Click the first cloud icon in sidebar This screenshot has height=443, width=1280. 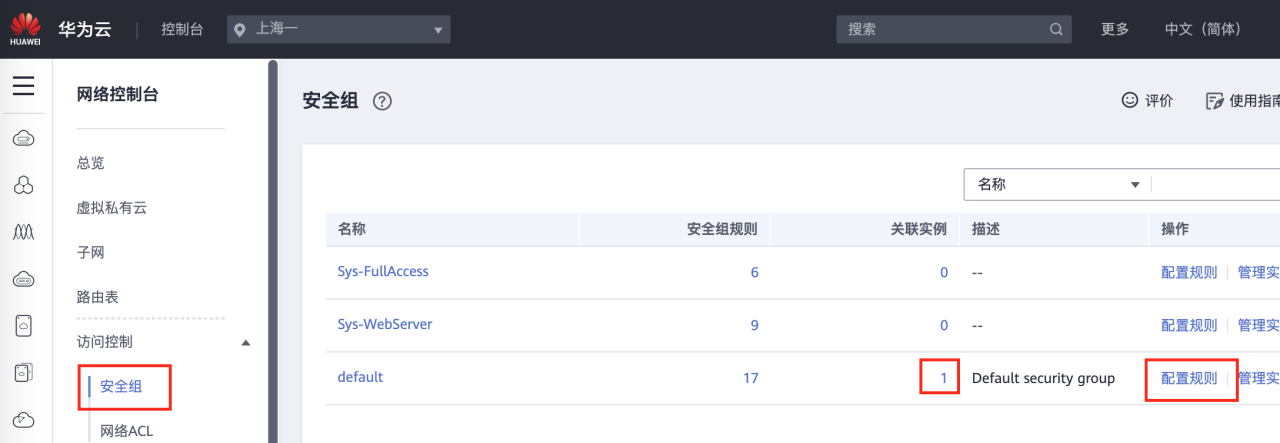click(x=24, y=139)
